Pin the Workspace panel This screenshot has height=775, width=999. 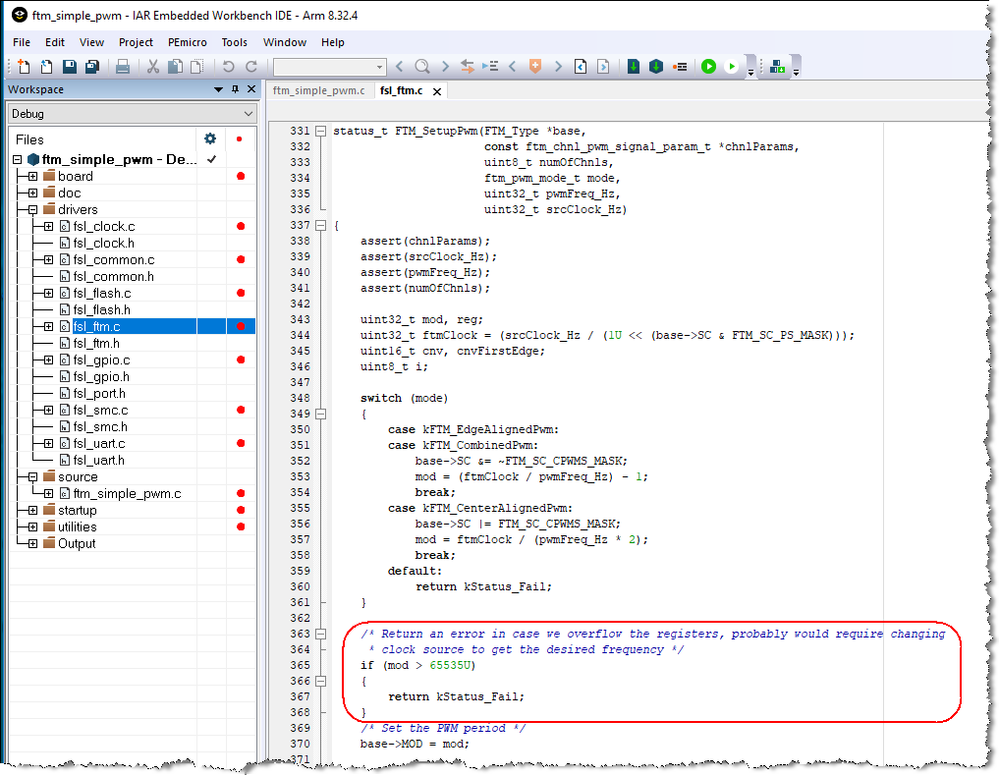pos(235,89)
